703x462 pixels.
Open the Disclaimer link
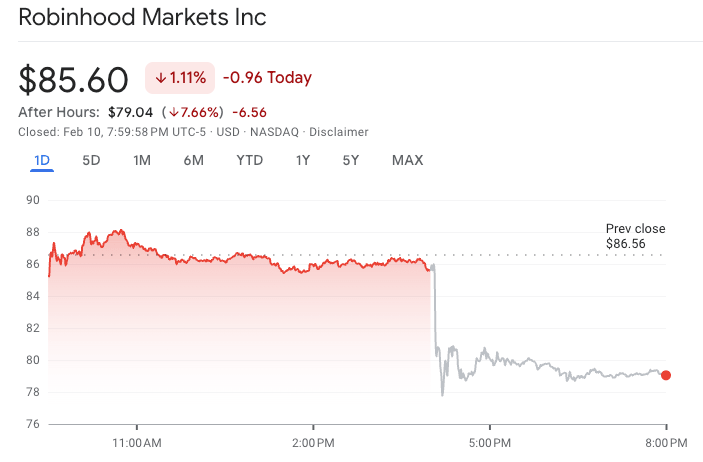pos(339,132)
